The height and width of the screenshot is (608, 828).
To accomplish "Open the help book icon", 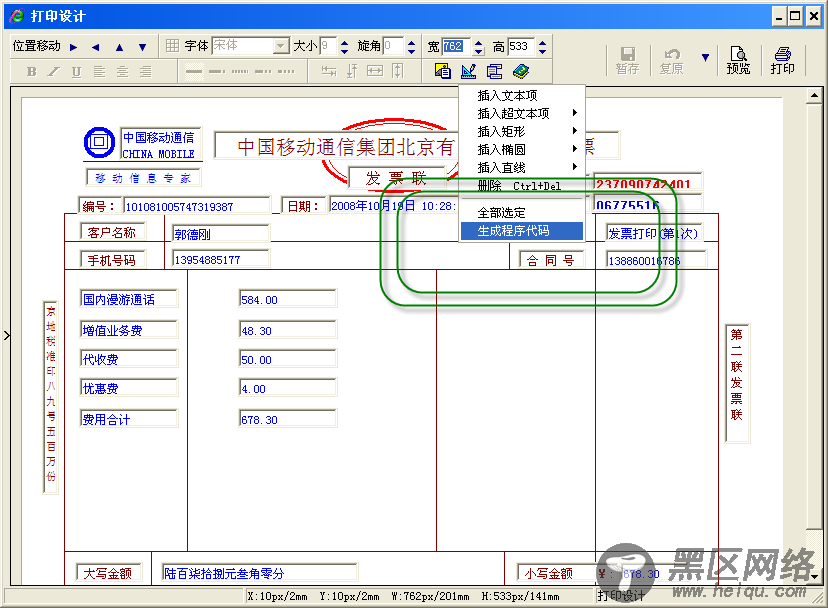I will point(521,71).
